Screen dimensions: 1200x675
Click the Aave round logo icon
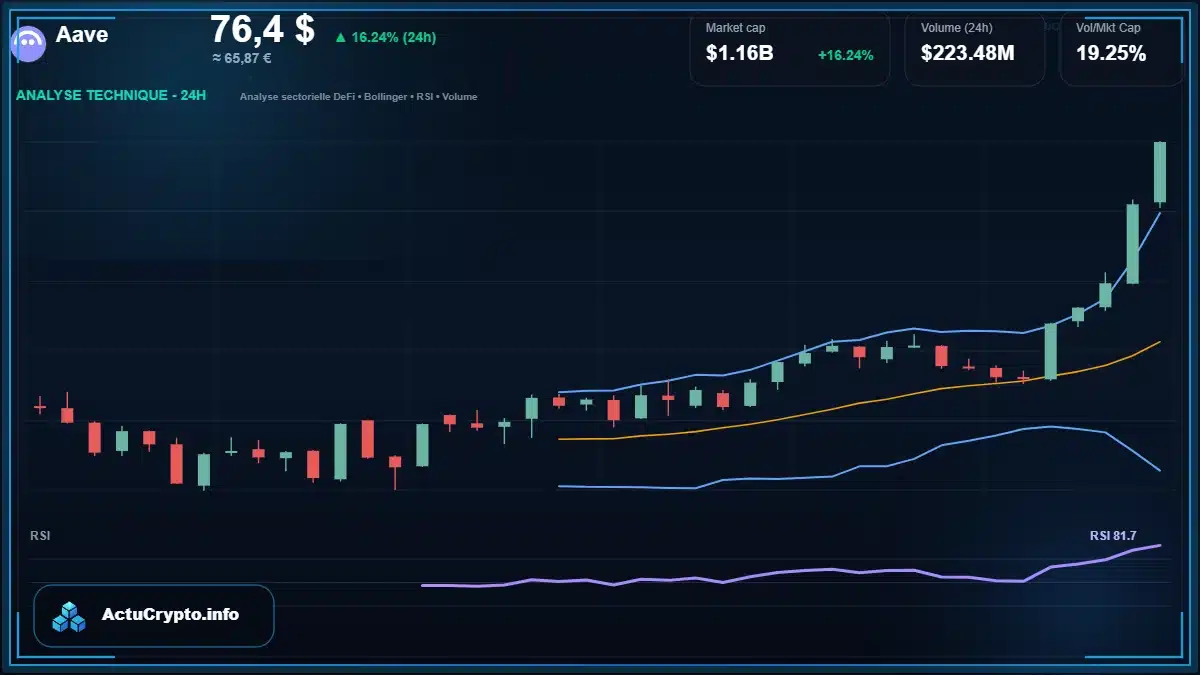(29, 43)
